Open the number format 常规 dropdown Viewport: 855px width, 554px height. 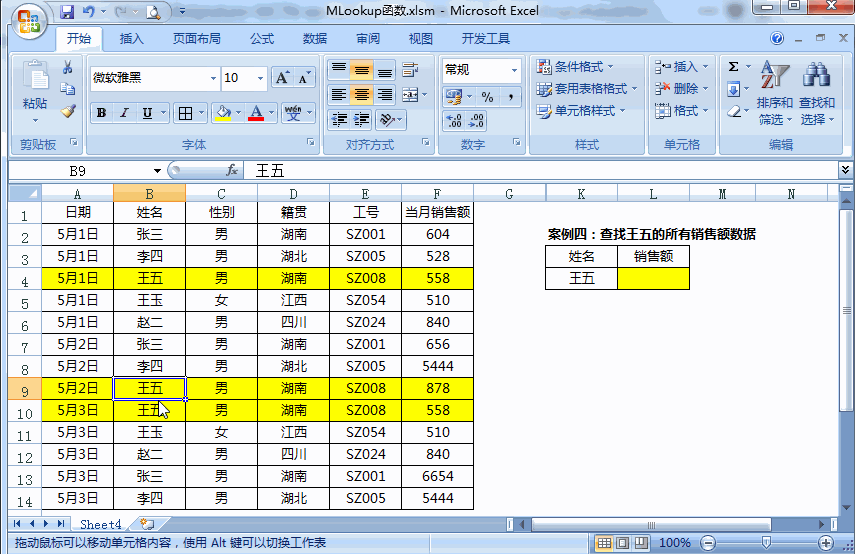[x=514, y=70]
